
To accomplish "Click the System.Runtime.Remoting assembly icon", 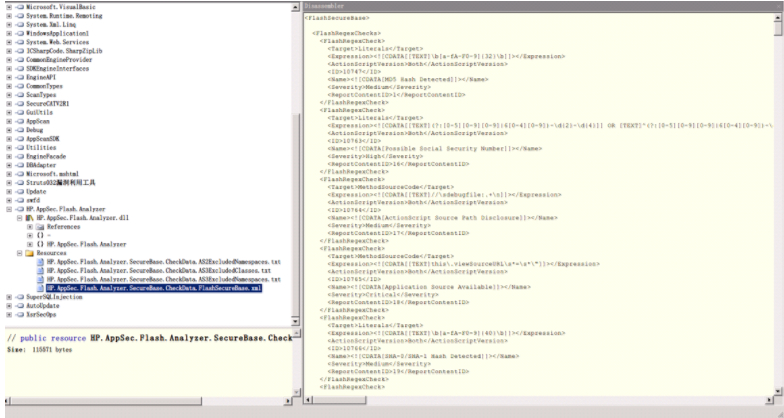I will point(20,16).
